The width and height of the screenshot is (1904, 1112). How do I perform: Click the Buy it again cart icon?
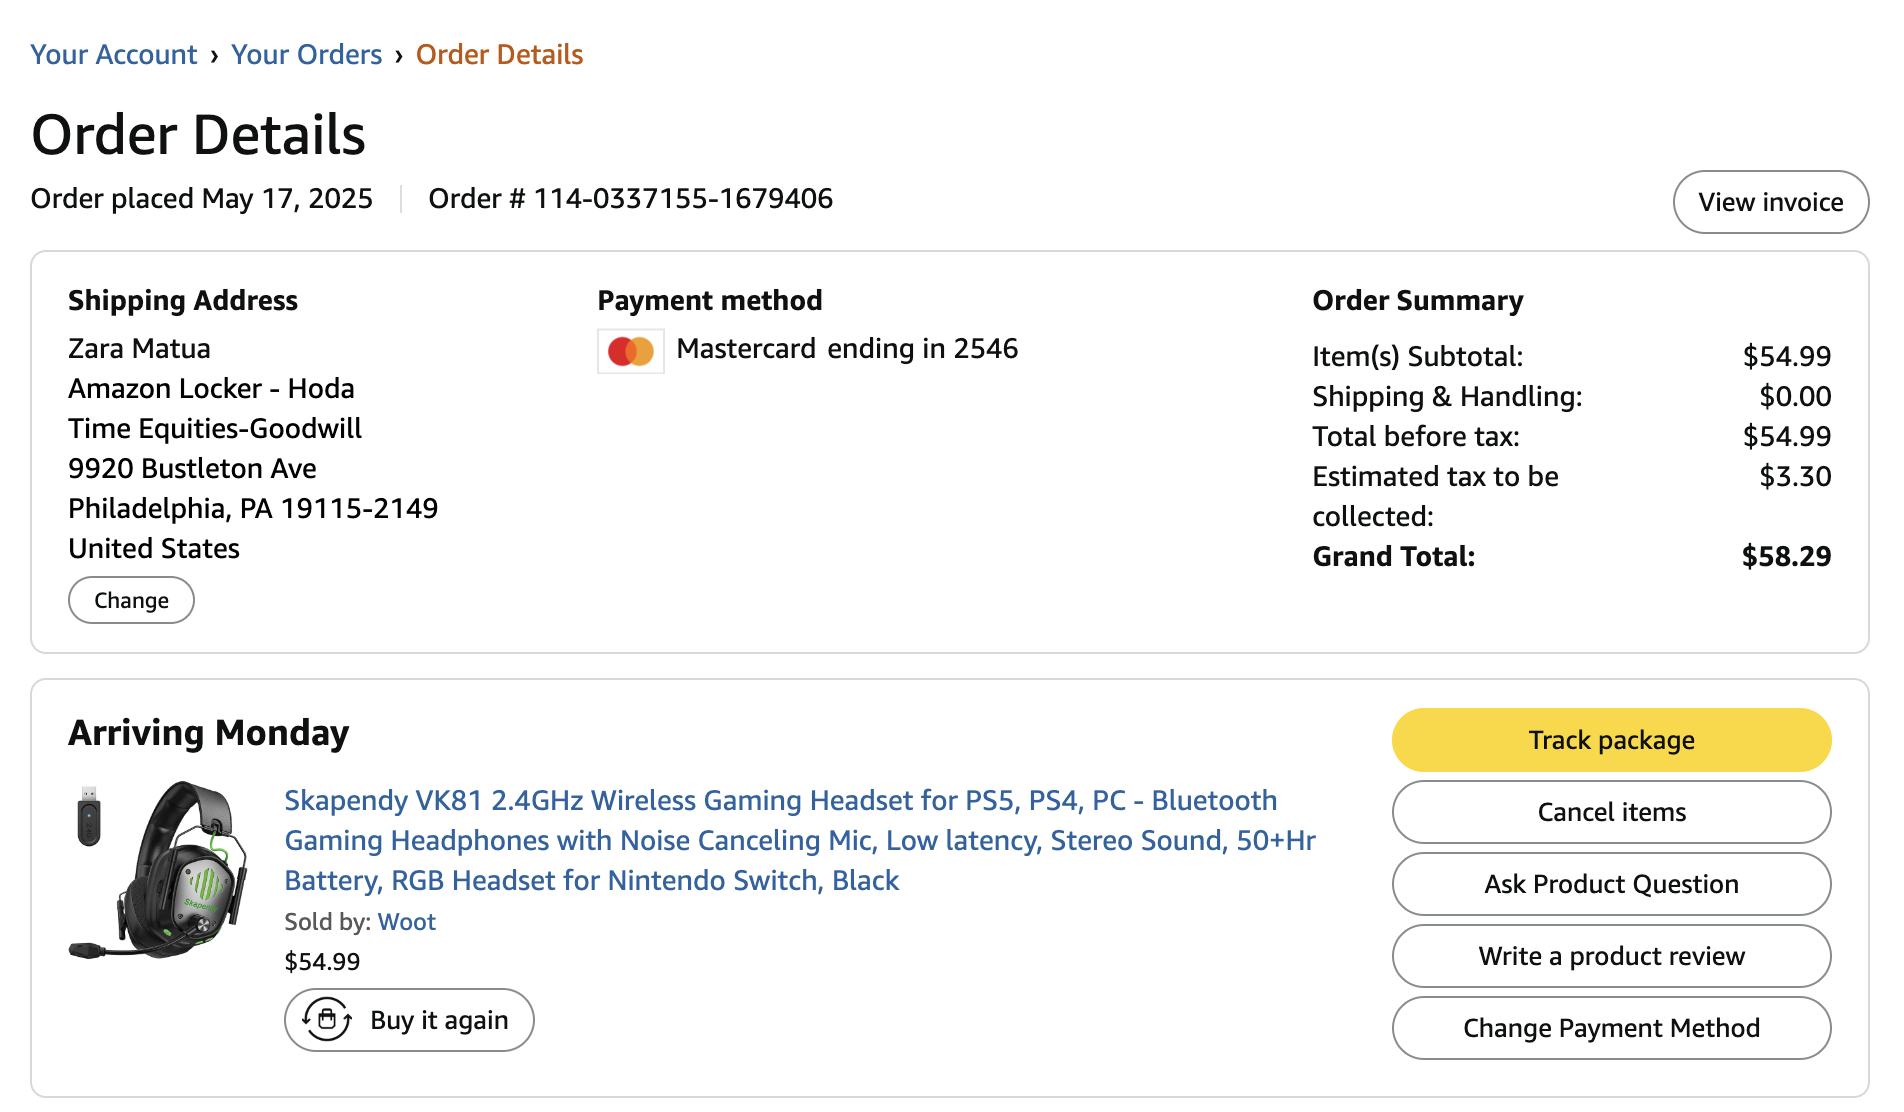click(x=327, y=1020)
